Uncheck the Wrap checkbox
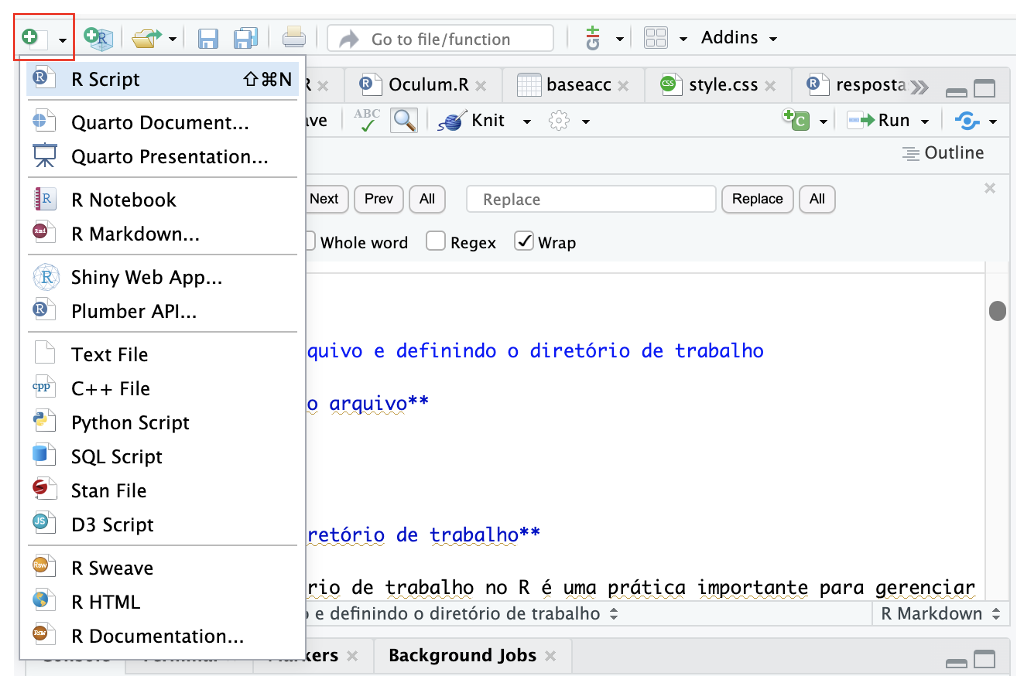The image size is (1016, 678). 524,242
